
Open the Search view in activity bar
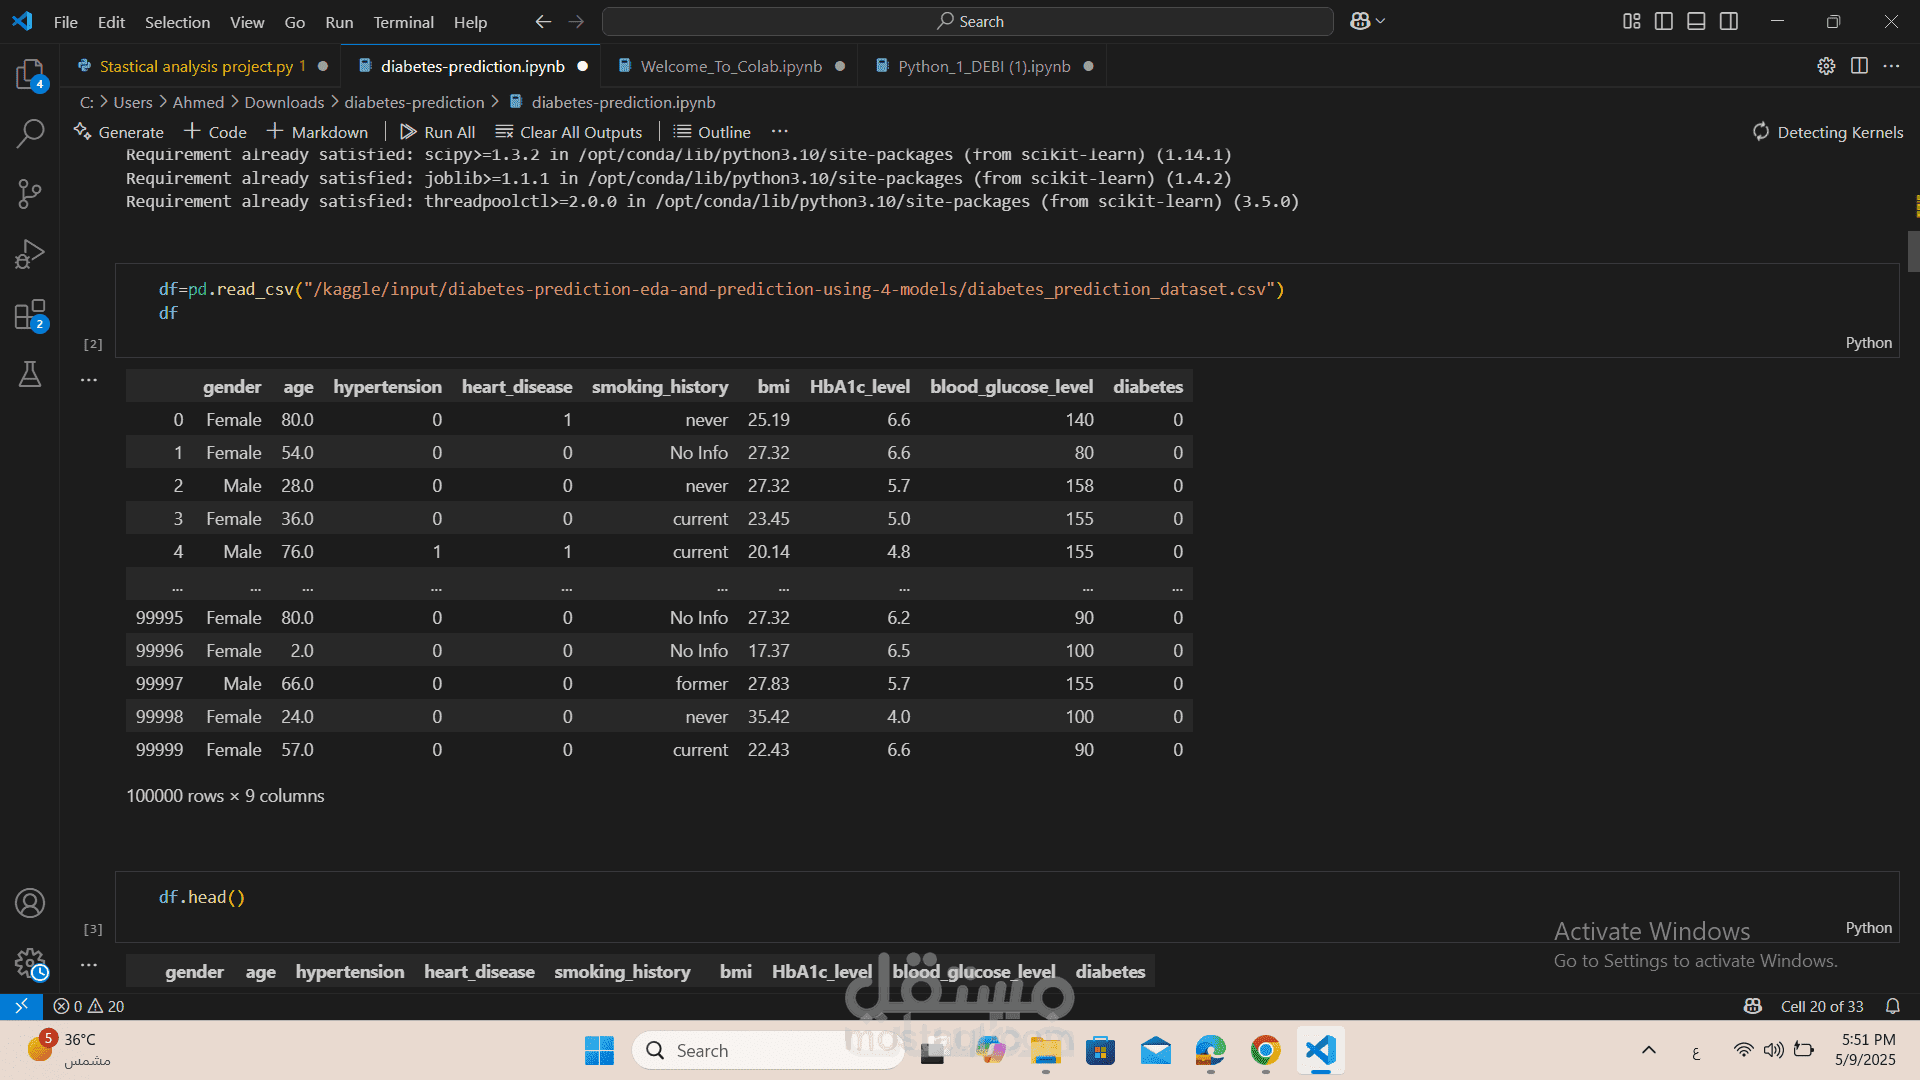(30, 133)
